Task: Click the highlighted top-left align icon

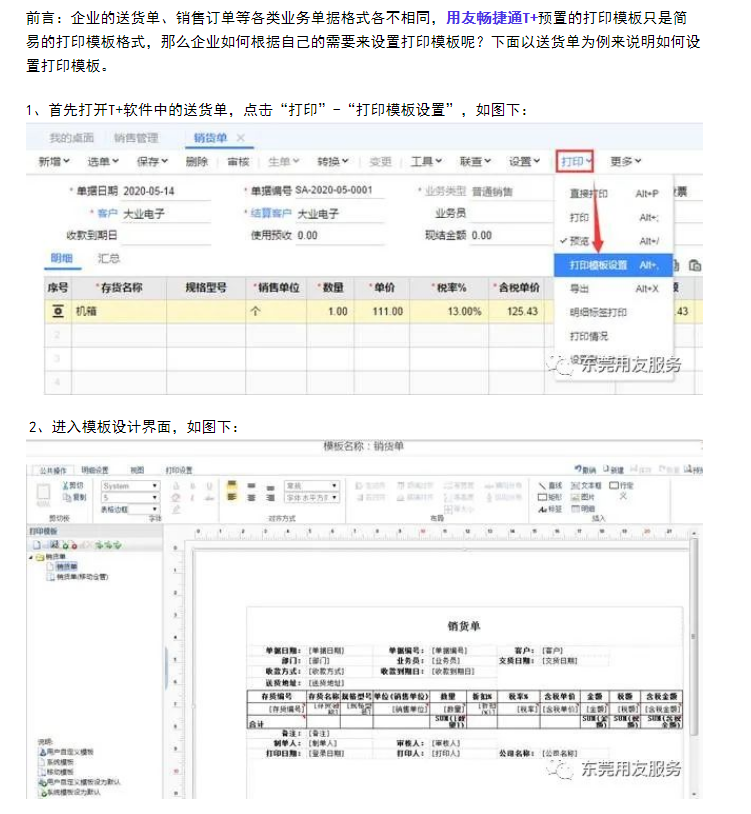Action: pos(232,486)
